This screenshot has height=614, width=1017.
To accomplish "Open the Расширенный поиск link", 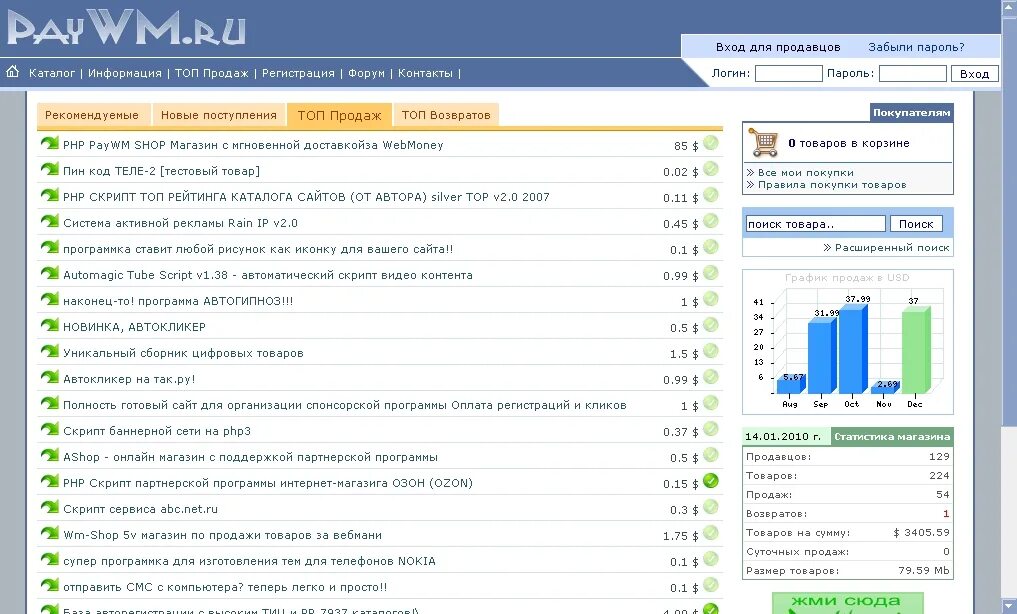I will point(892,248).
